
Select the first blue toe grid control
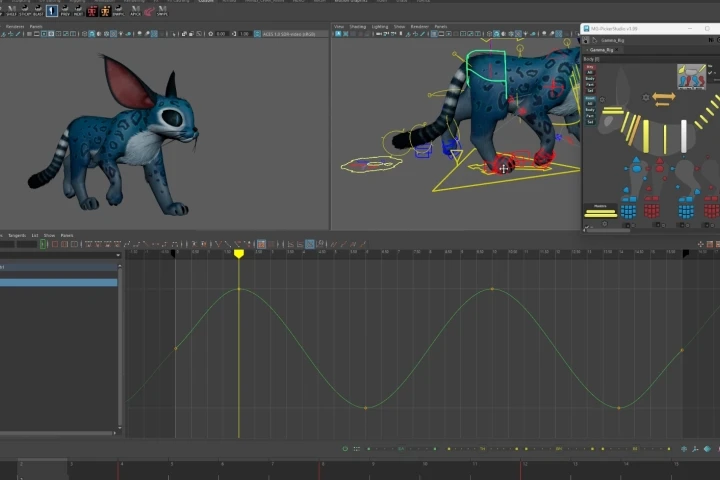click(x=628, y=211)
